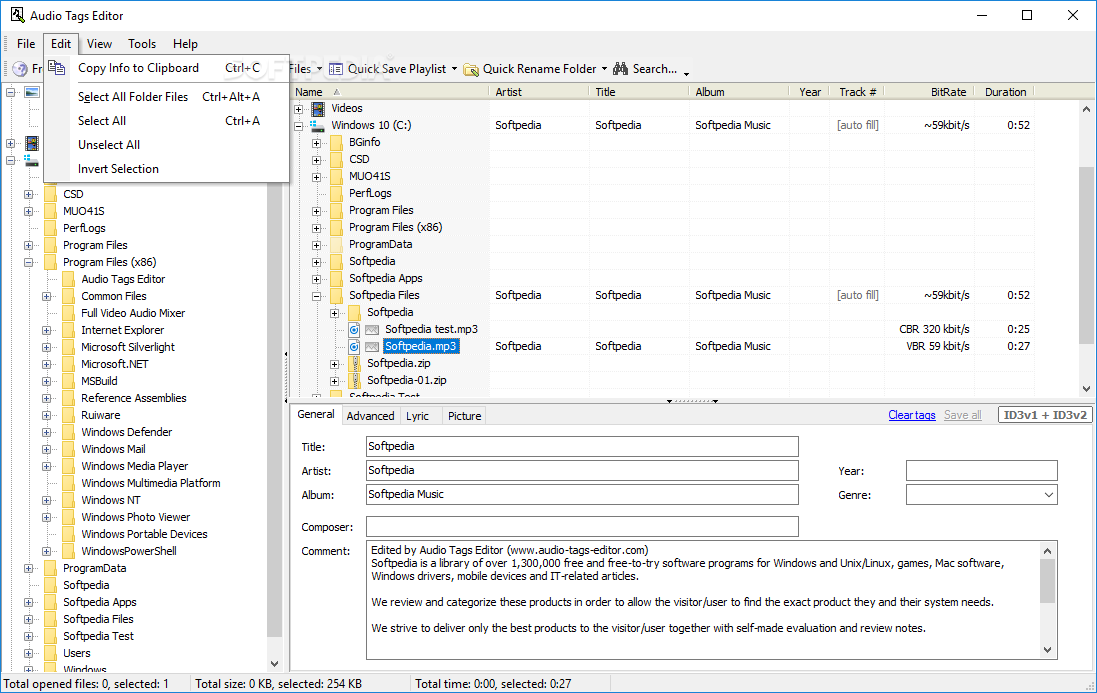The height and width of the screenshot is (693, 1097).
Task: Click the Search... toolbar button
Action: pyautogui.click(x=646, y=69)
